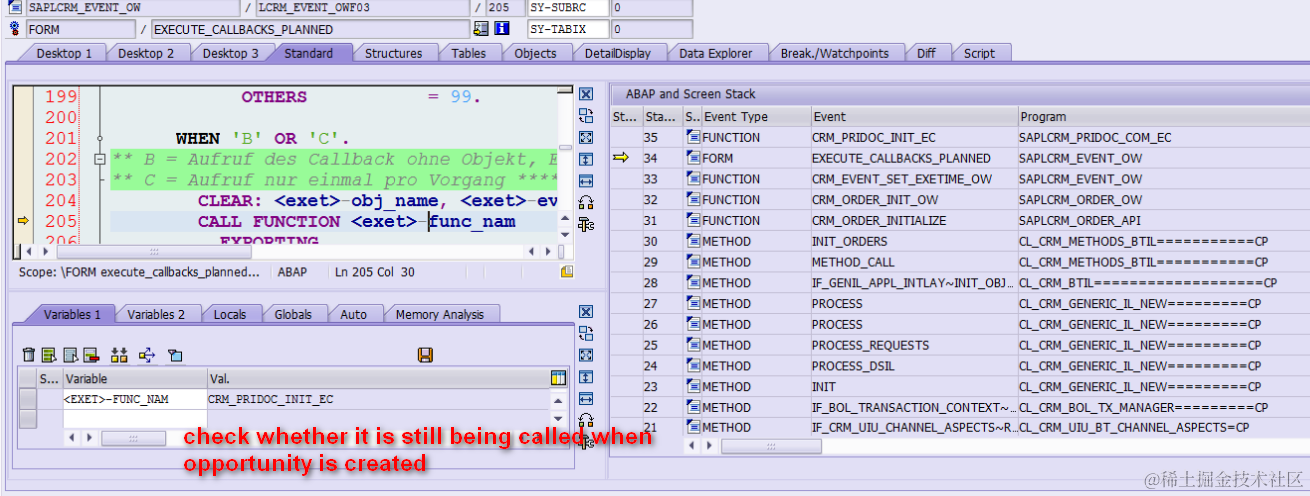Maximize variables tool horizontally
Viewport: 1310px width, 496px height.
coord(586,399)
